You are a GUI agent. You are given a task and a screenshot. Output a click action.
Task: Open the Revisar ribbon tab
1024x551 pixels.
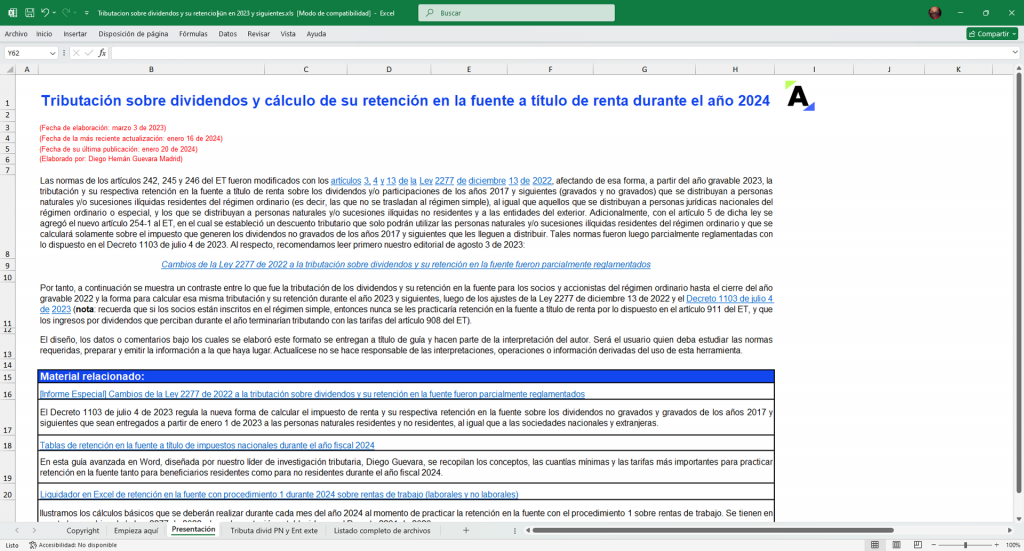[x=259, y=34]
